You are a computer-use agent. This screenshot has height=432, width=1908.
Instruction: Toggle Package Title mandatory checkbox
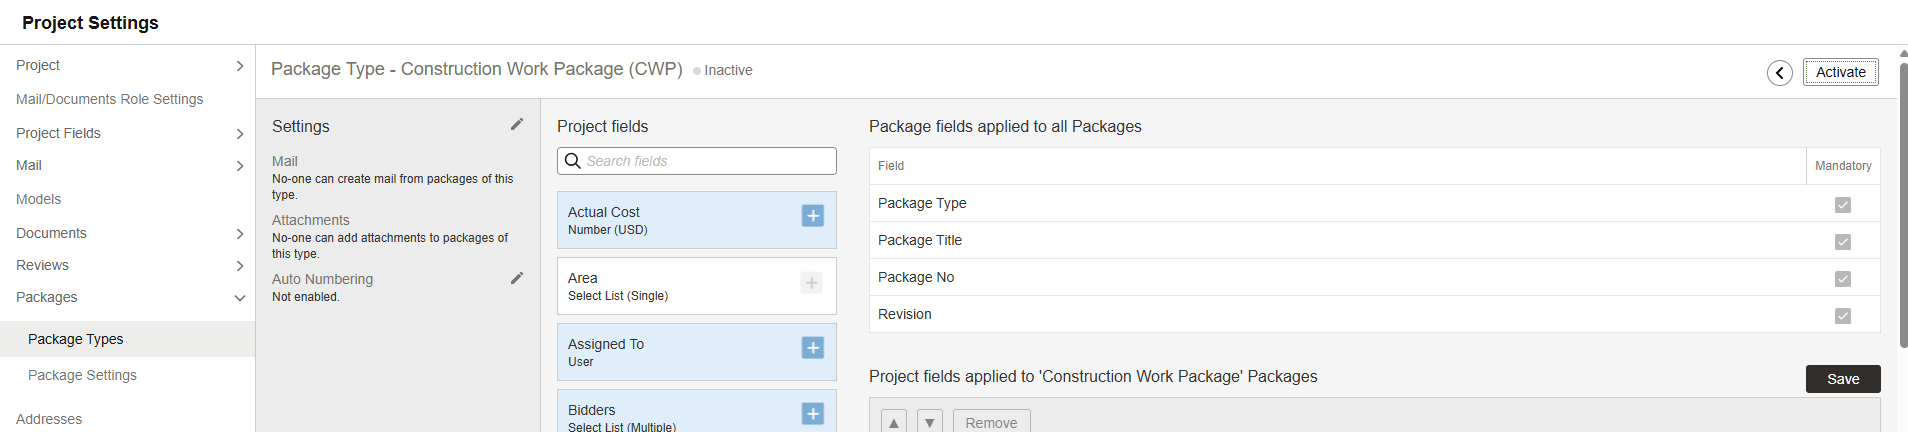pyautogui.click(x=1843, y=242)
